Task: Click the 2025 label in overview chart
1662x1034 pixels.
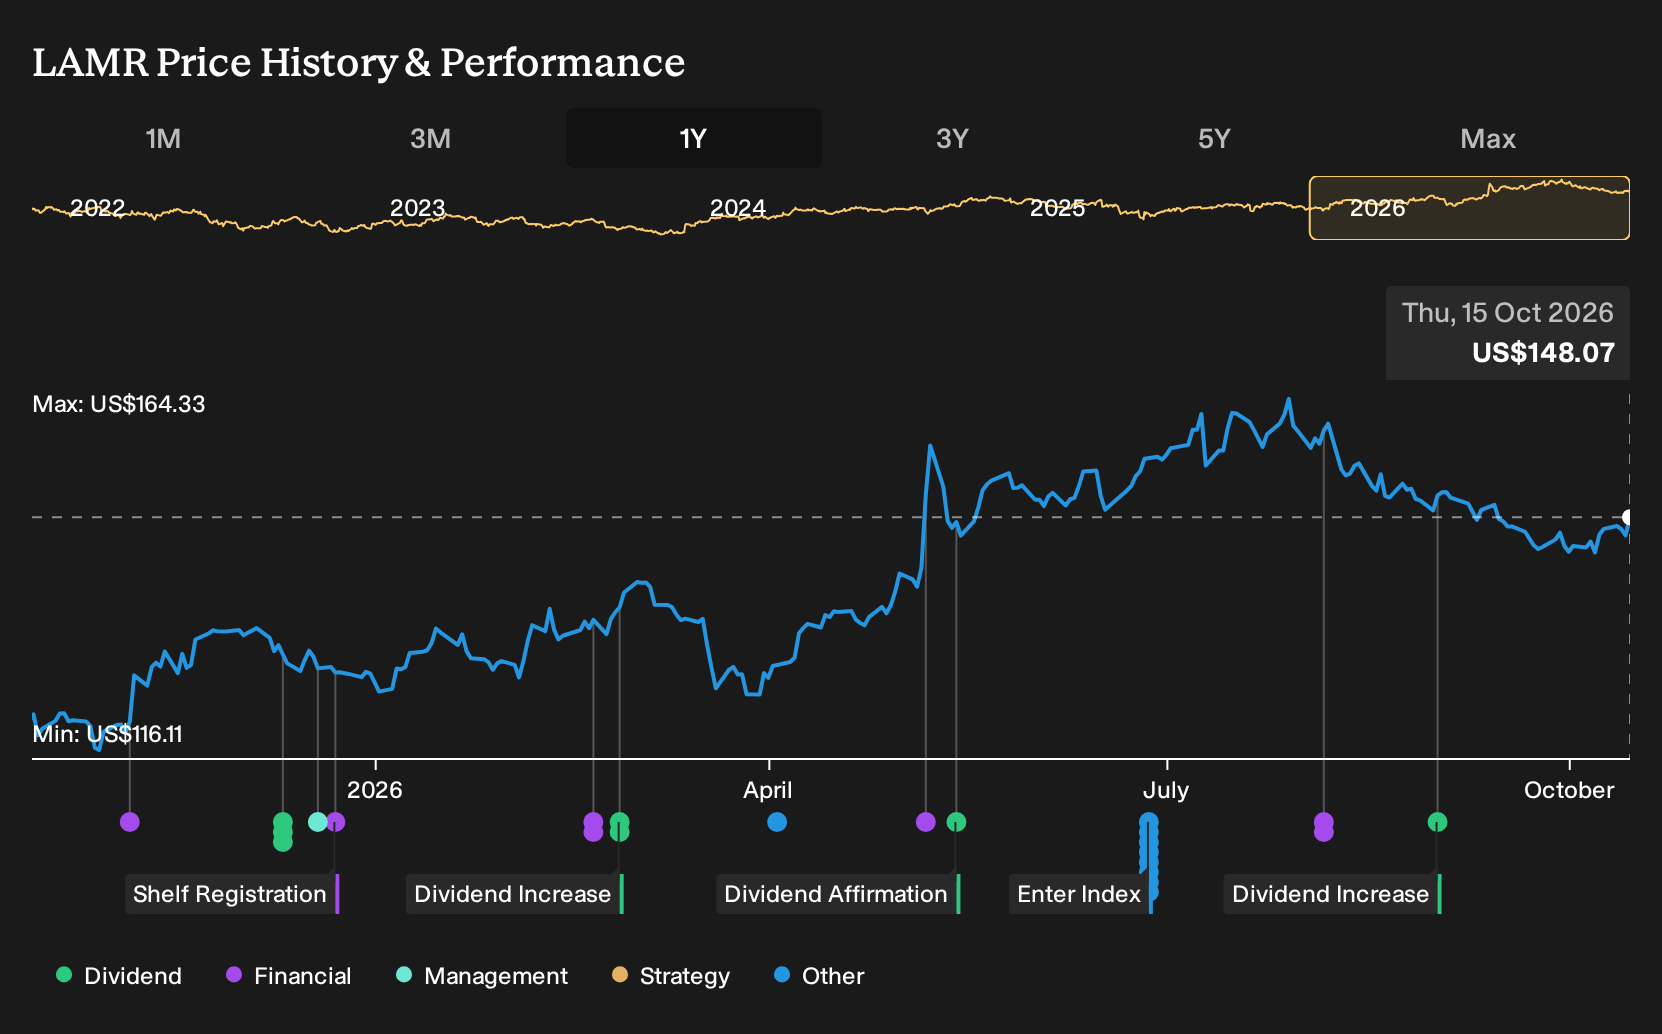Action: (1057, 208)
